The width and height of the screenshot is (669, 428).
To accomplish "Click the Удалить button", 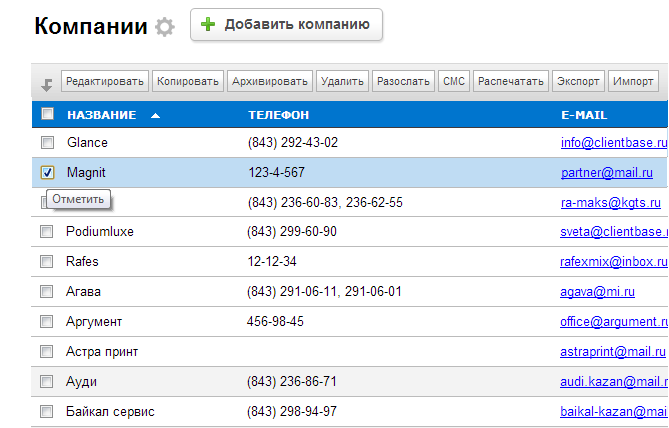I will pos(342,81).
